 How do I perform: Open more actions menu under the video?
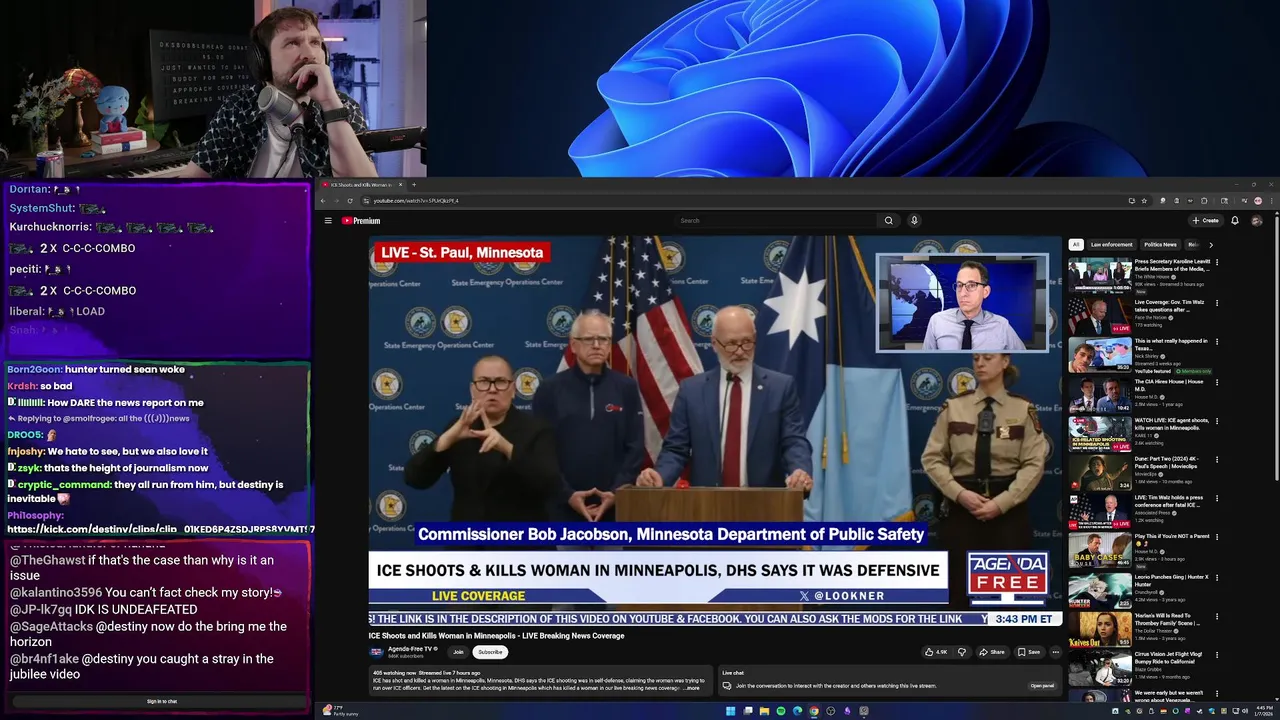pyautogui.click(x=1055, y=652)
